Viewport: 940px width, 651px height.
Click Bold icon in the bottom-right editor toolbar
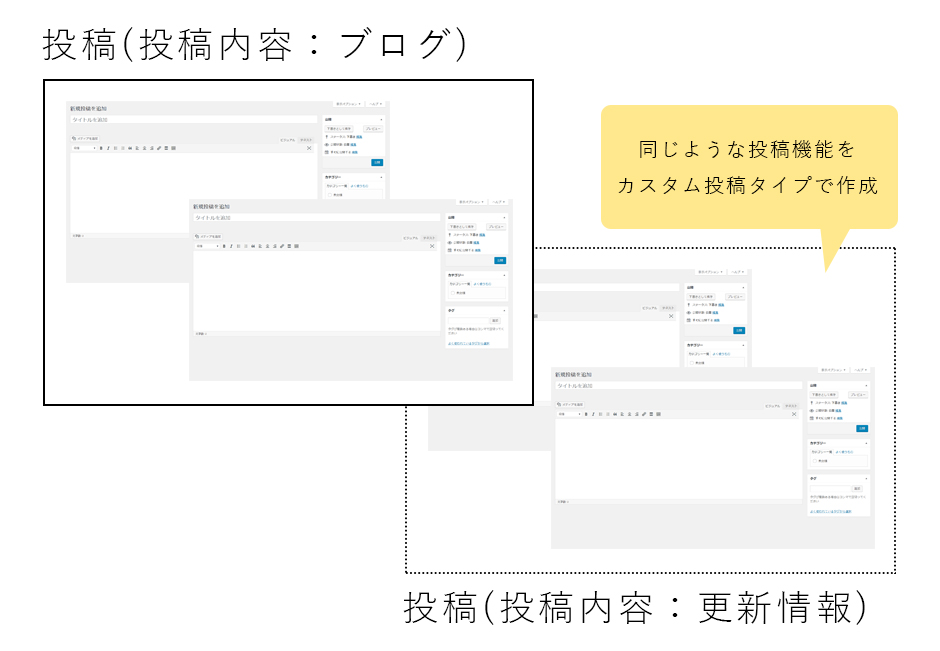click(585, 414)
